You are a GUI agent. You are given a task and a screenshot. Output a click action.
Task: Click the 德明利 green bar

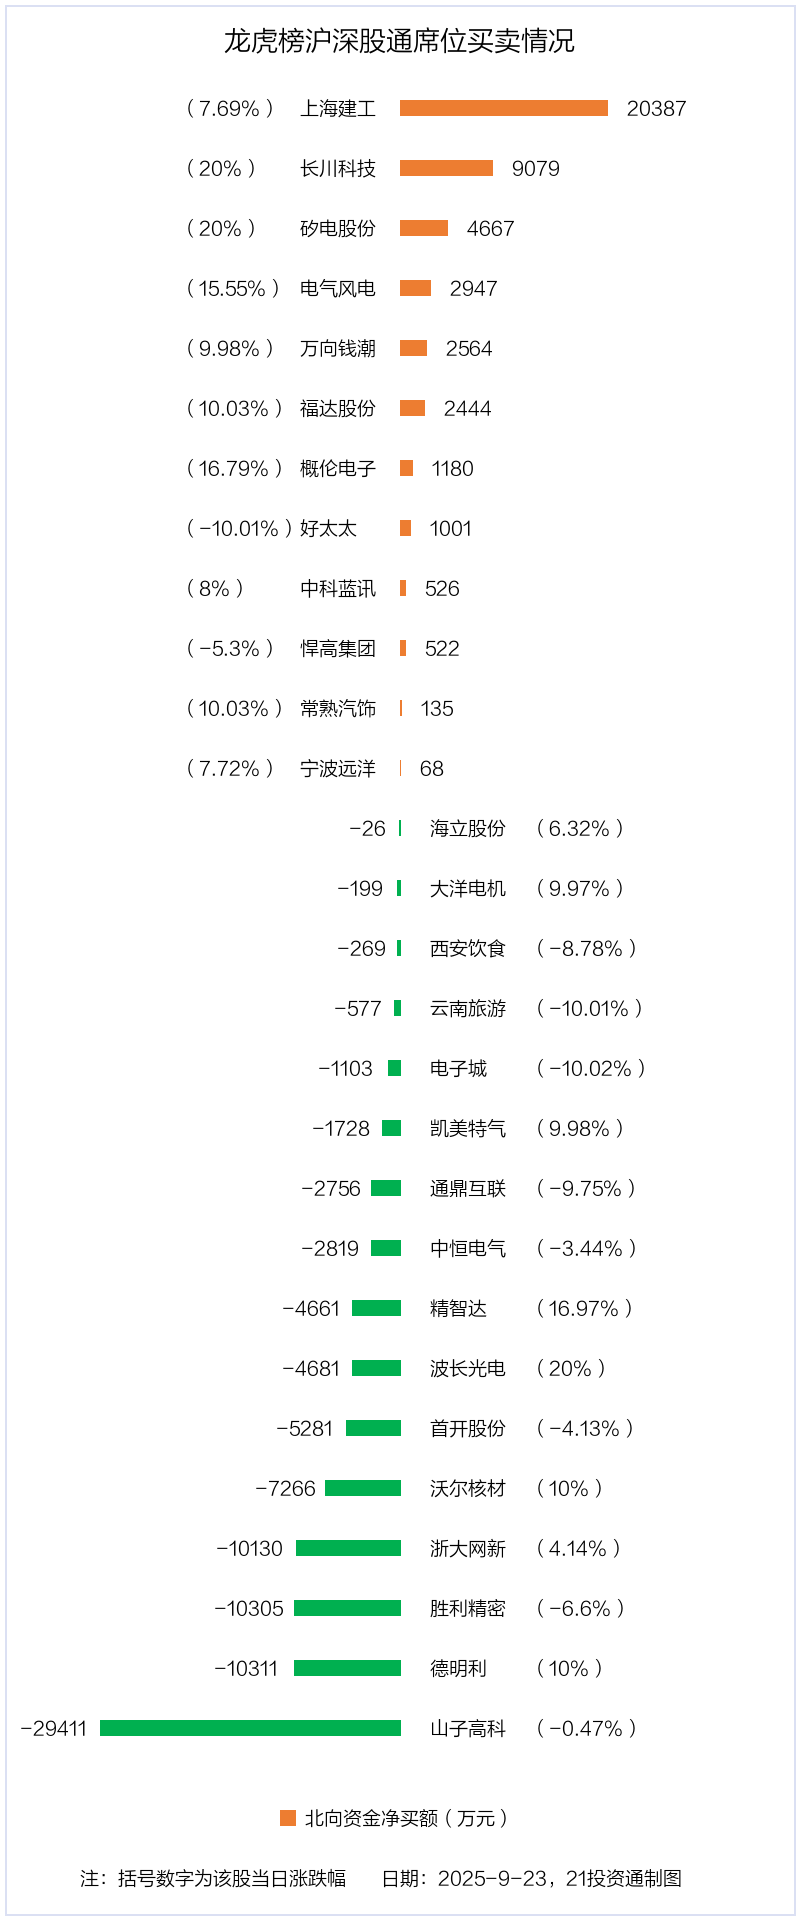[x=347, y=1668]
